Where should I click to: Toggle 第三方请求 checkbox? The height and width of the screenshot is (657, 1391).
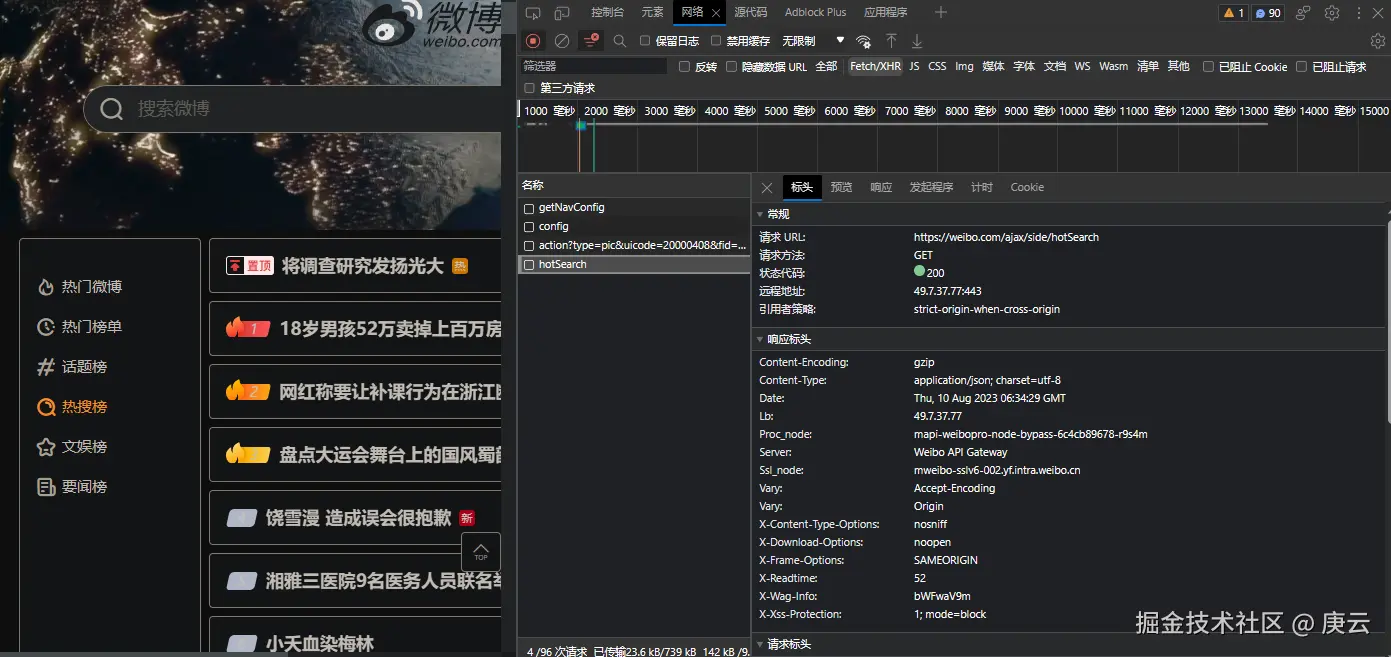pos(530,88)
